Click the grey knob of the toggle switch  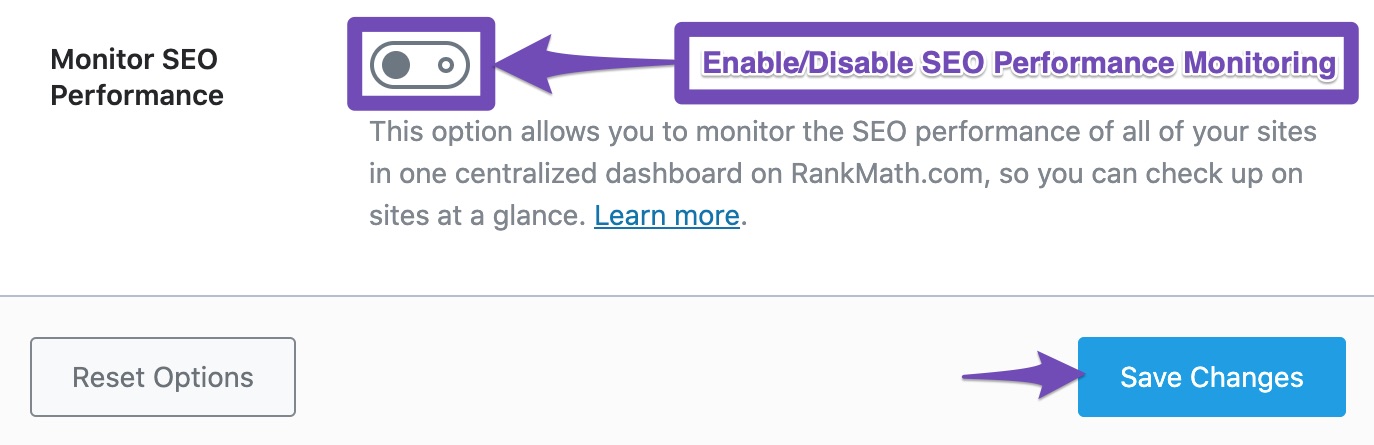click(397, 65)
